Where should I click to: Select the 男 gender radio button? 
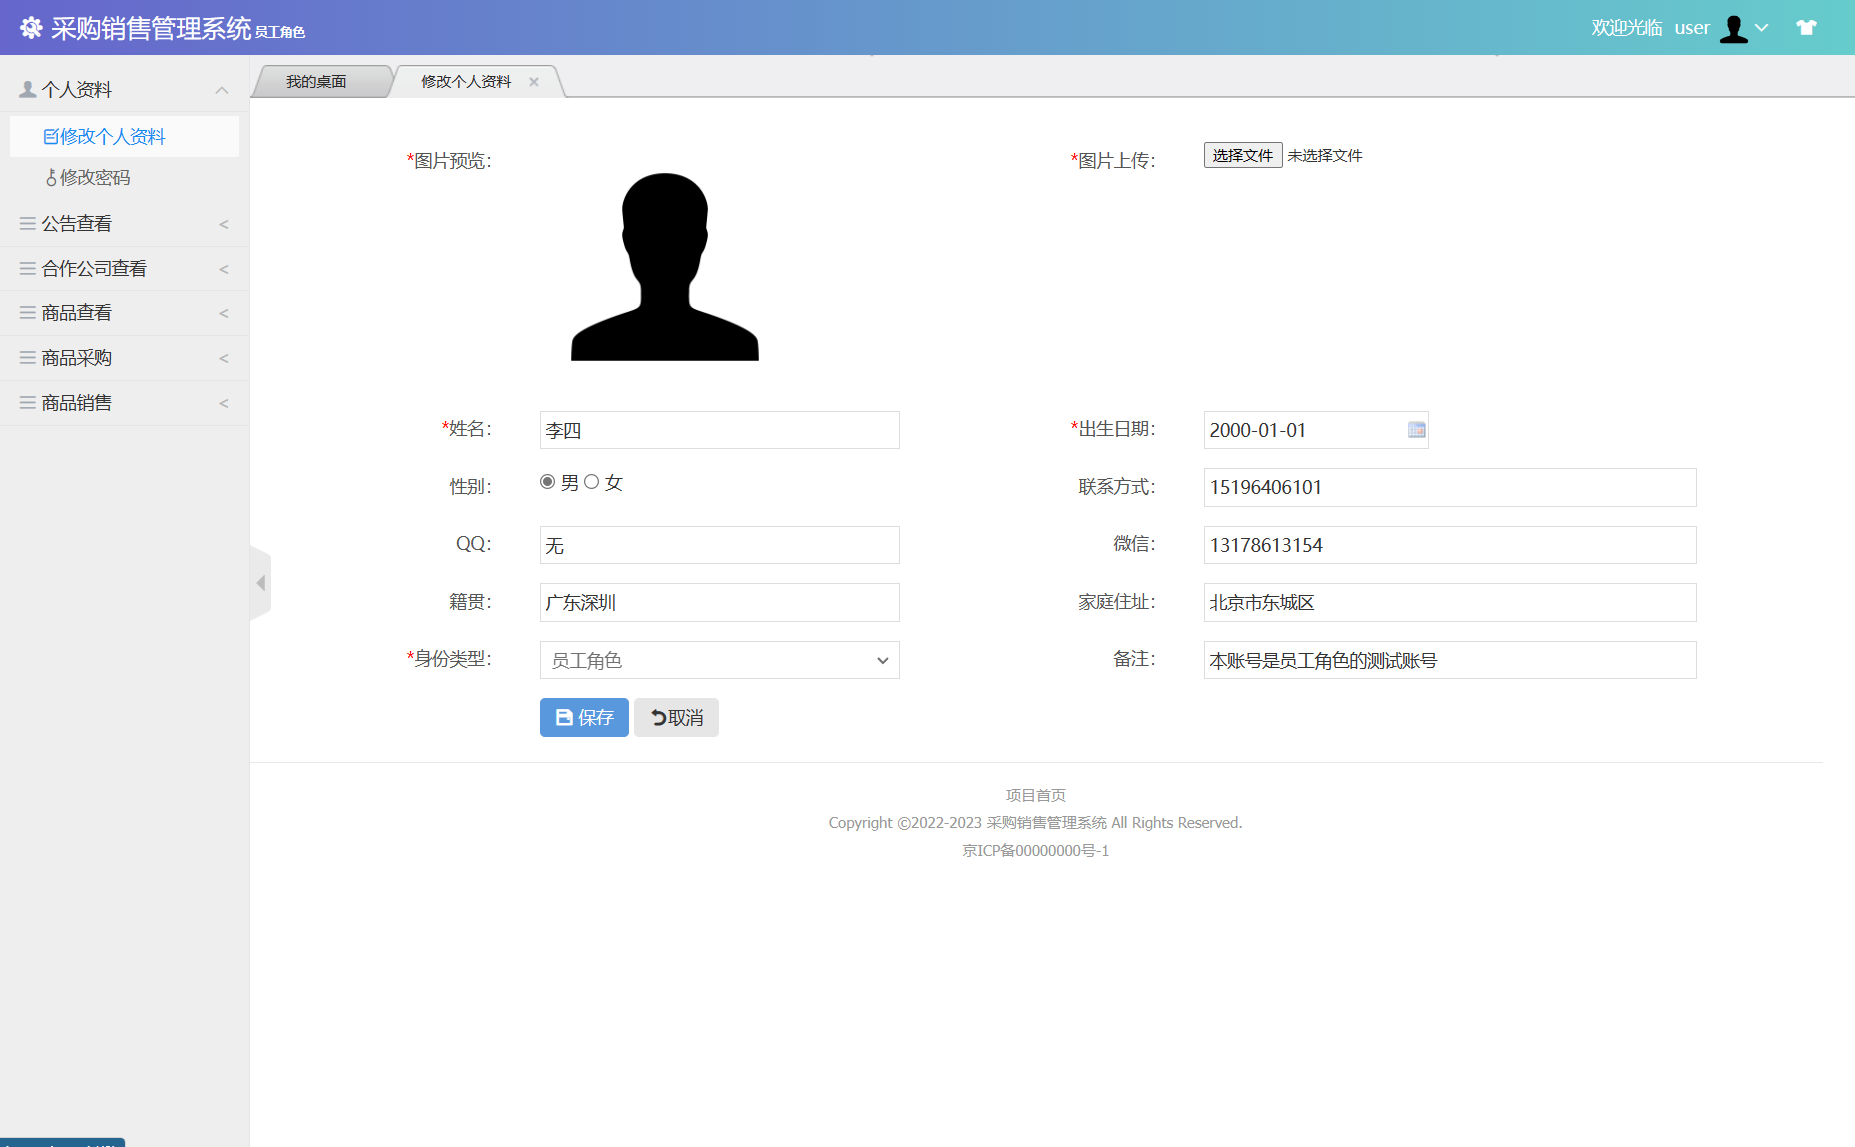(547, 481)
